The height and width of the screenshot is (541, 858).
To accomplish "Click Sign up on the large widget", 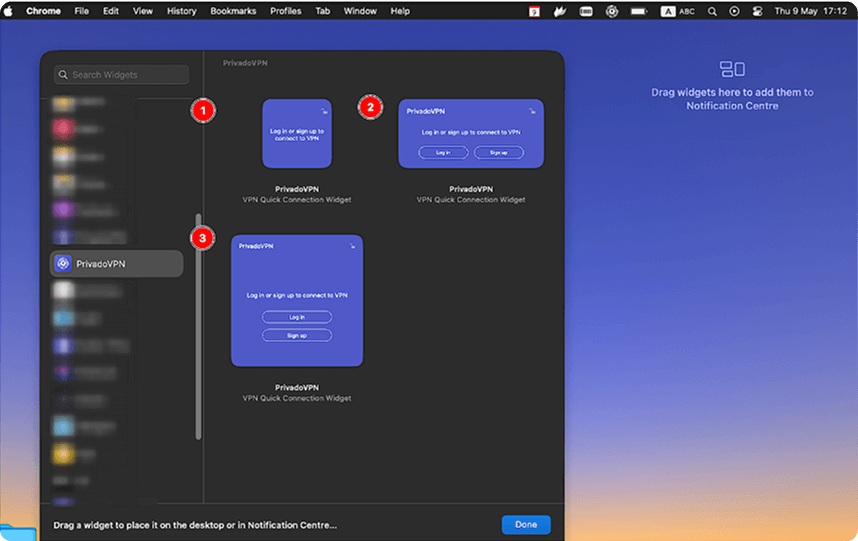I will tap(297, 335).
